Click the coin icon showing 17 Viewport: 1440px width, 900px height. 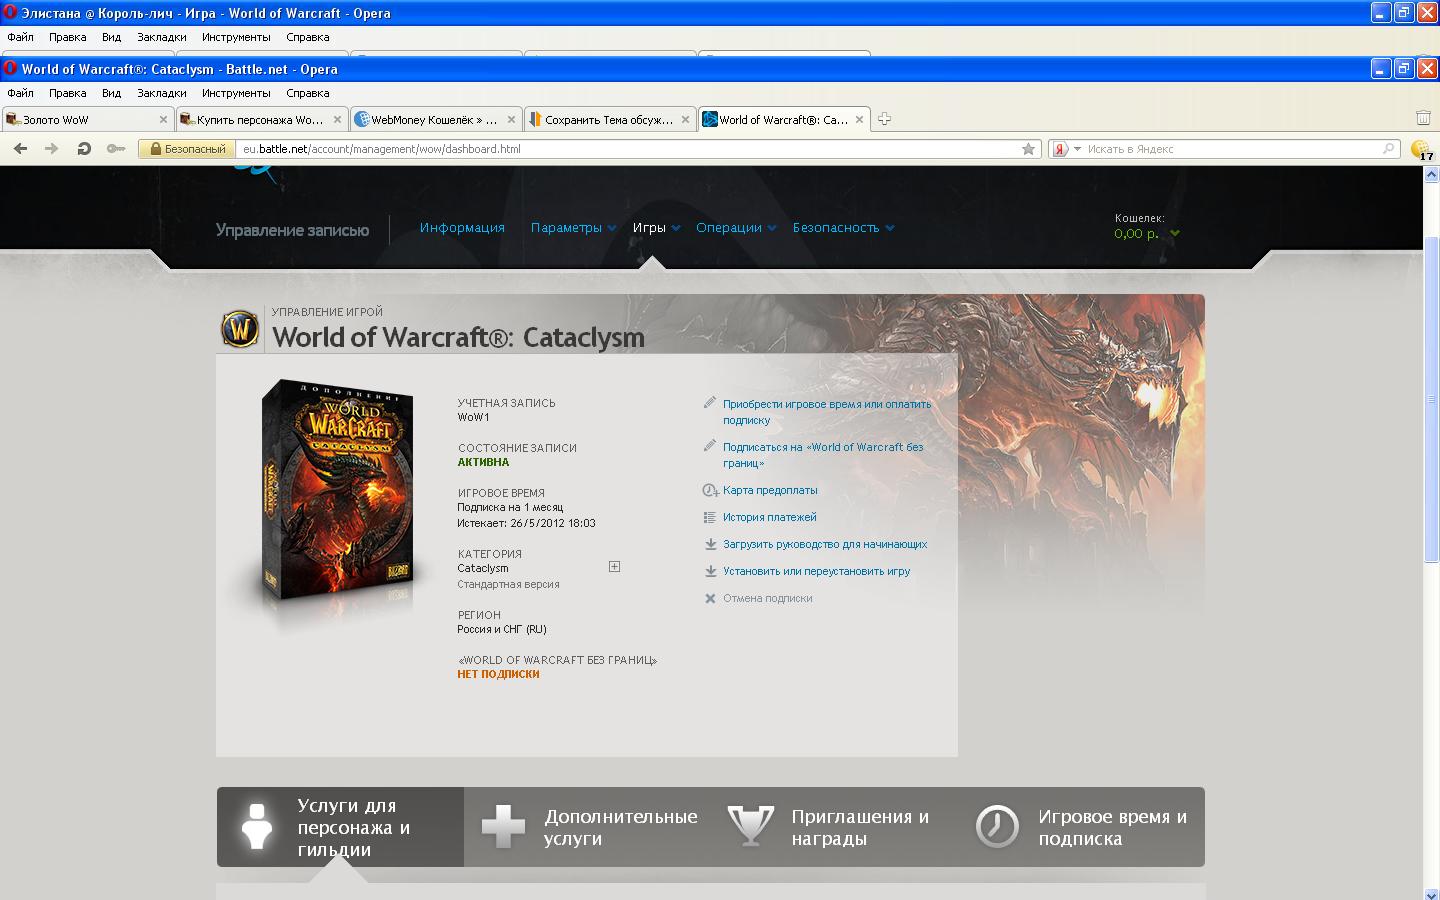pyautogui.click(x=1421, y=150)
